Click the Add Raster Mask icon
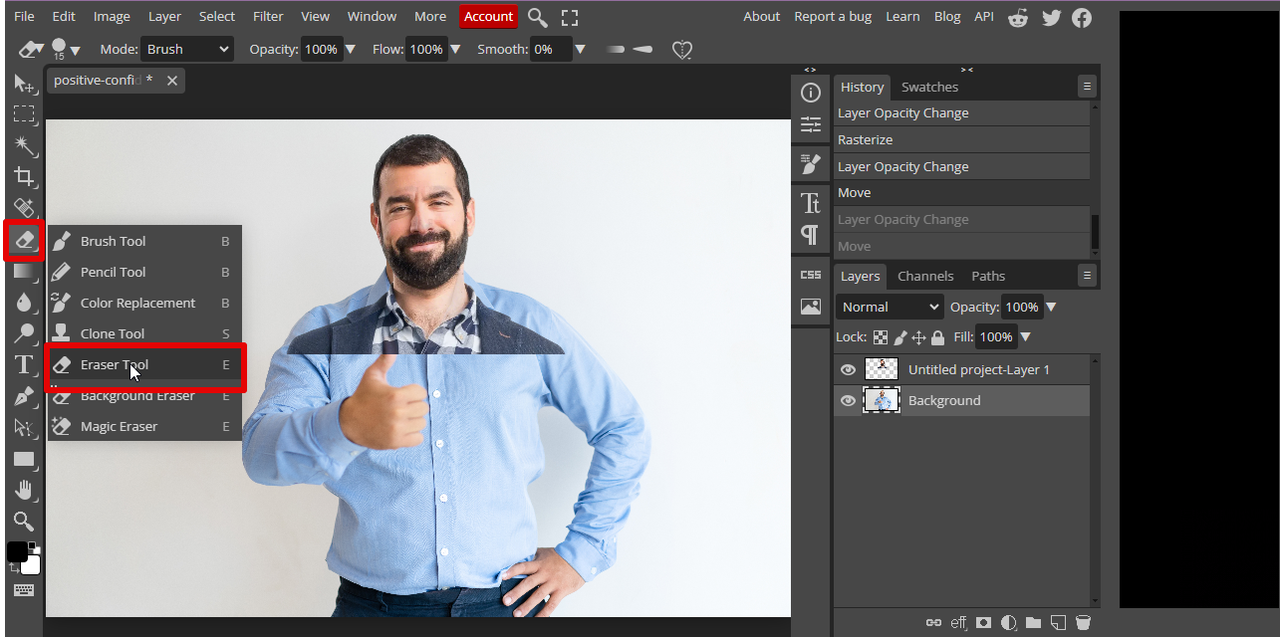This screenshot has height=637, width=1280. pyautogui.click(x=983, y=622)
